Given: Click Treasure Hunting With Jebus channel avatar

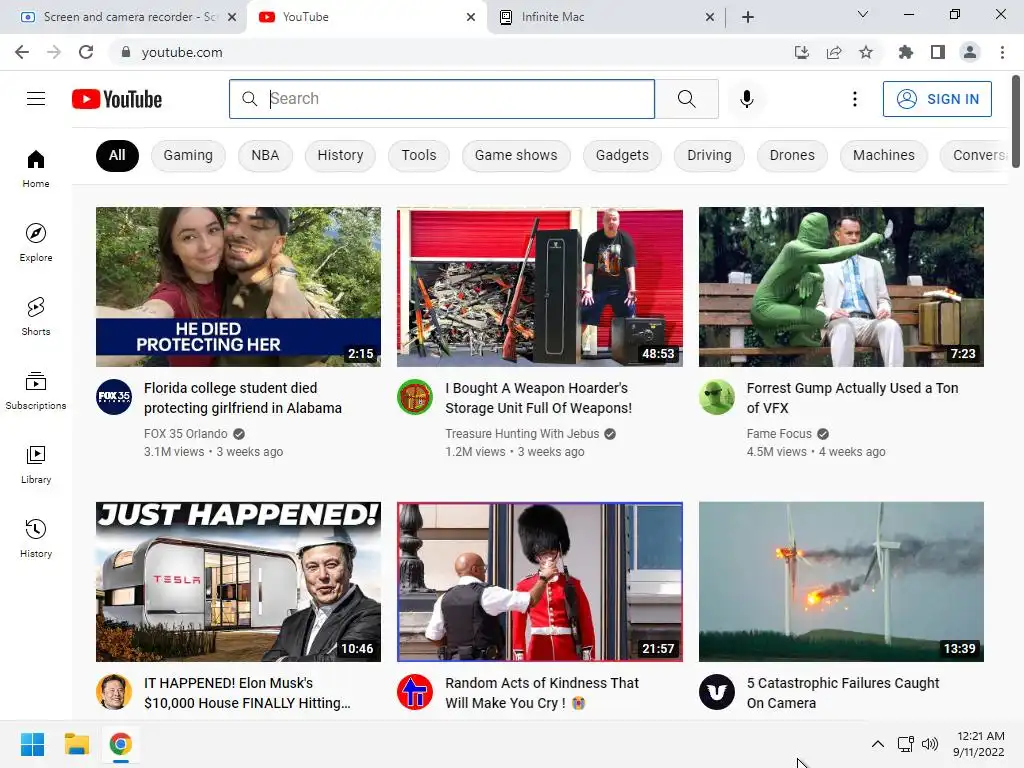Looking at the screenshot, I should pyautogui.click(x=415, y=396).
